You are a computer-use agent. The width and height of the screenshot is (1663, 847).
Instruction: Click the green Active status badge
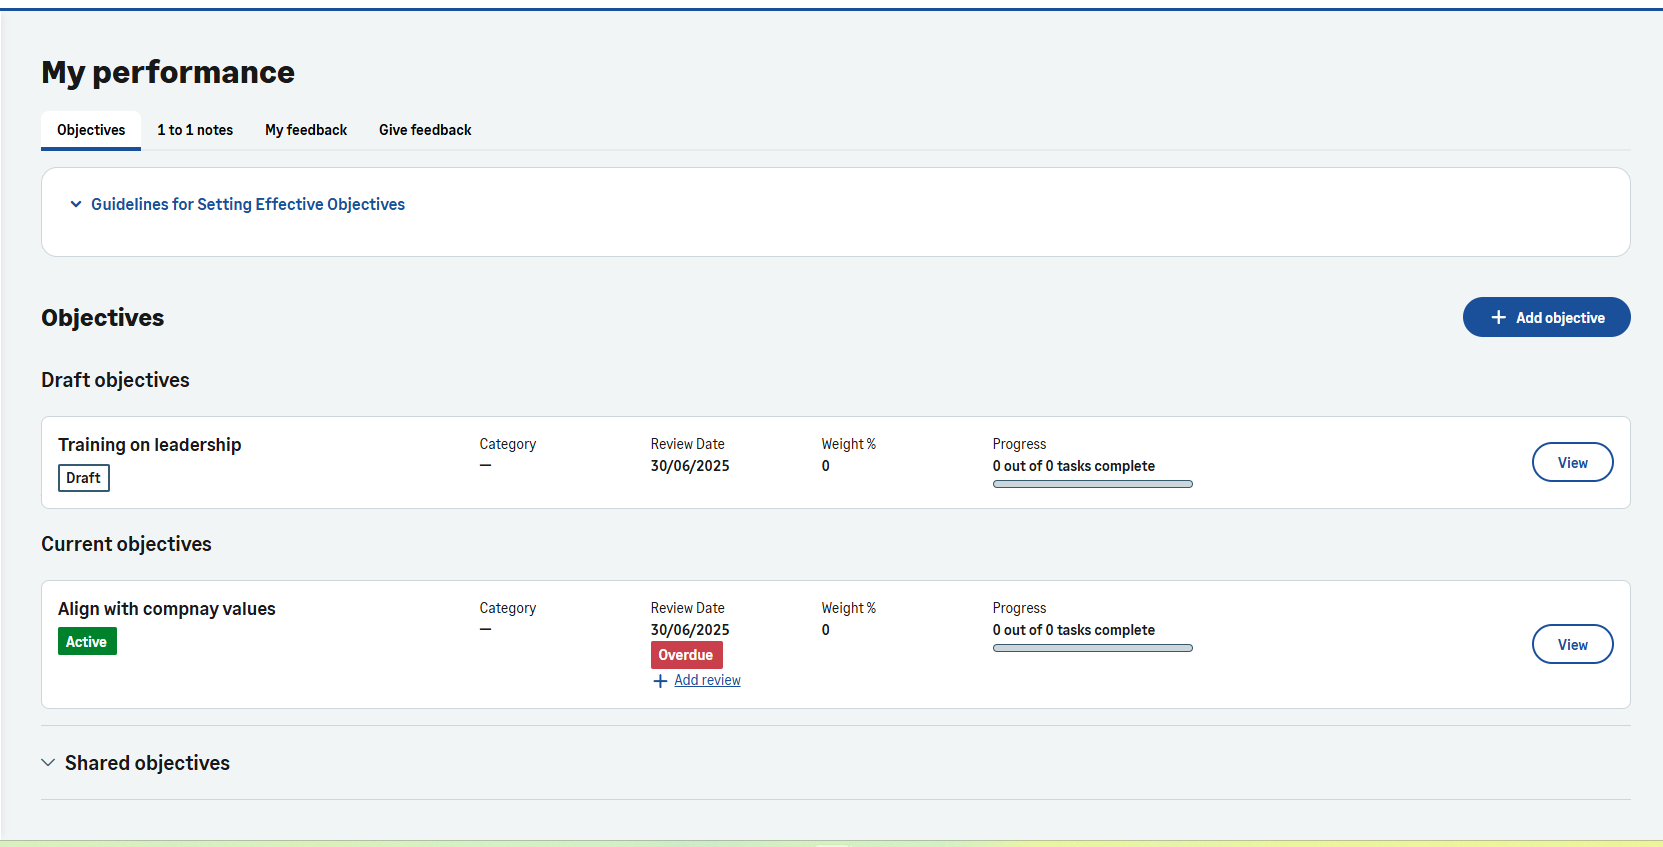(87, 642)
